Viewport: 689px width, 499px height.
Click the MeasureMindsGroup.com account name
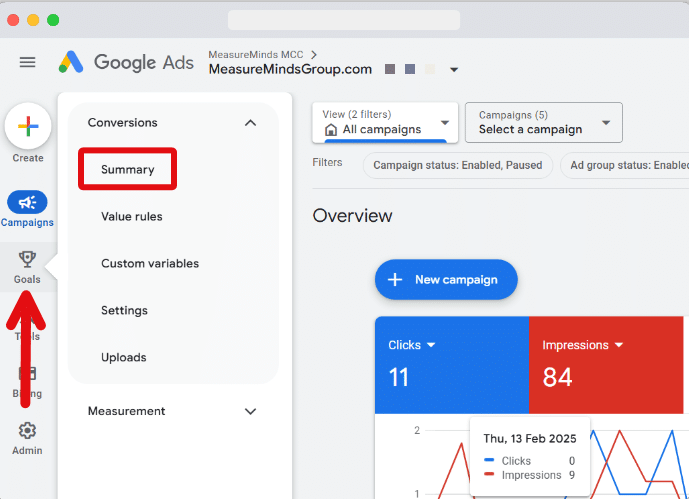[x=290, y=69]
